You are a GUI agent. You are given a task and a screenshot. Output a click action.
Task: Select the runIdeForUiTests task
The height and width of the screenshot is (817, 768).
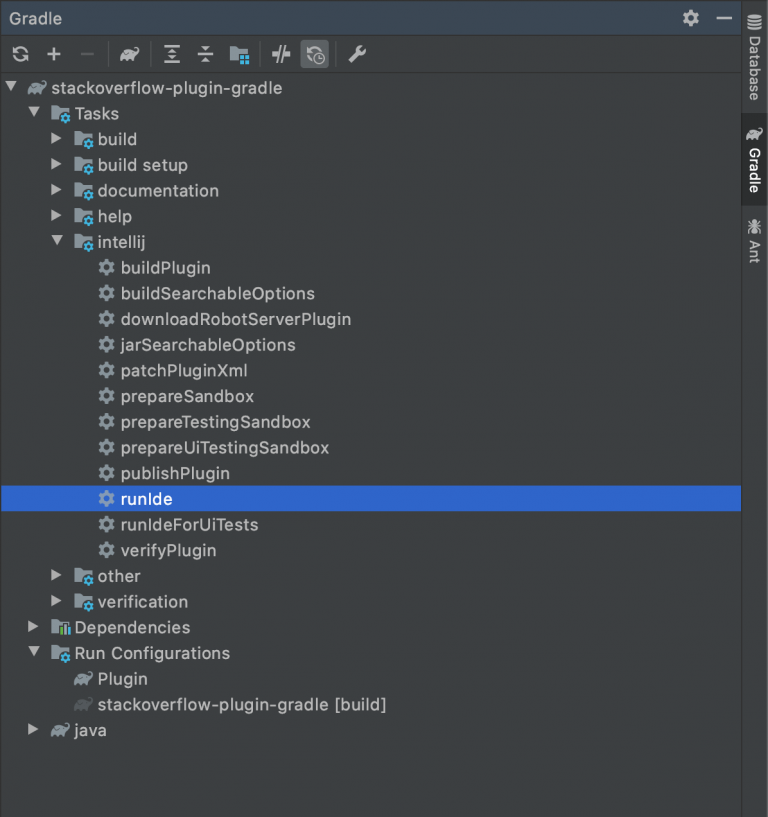pos(190,525)
